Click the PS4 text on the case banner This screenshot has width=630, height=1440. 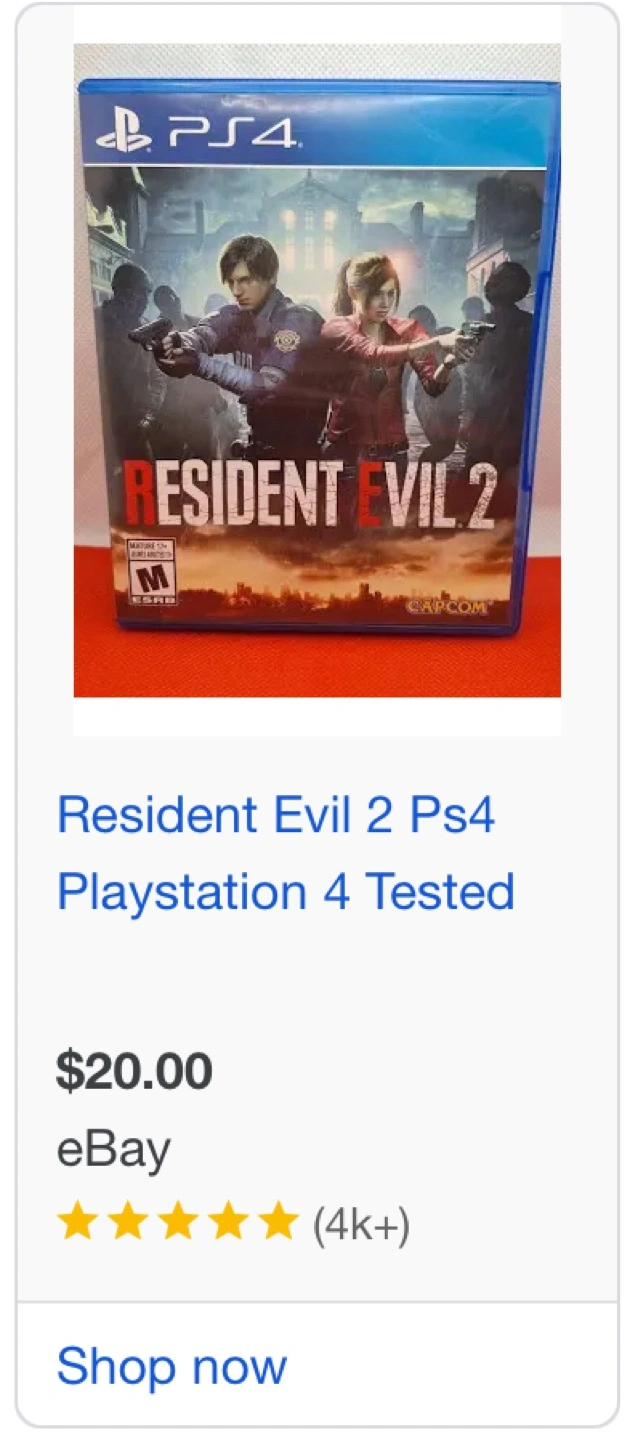click(232, 133)
